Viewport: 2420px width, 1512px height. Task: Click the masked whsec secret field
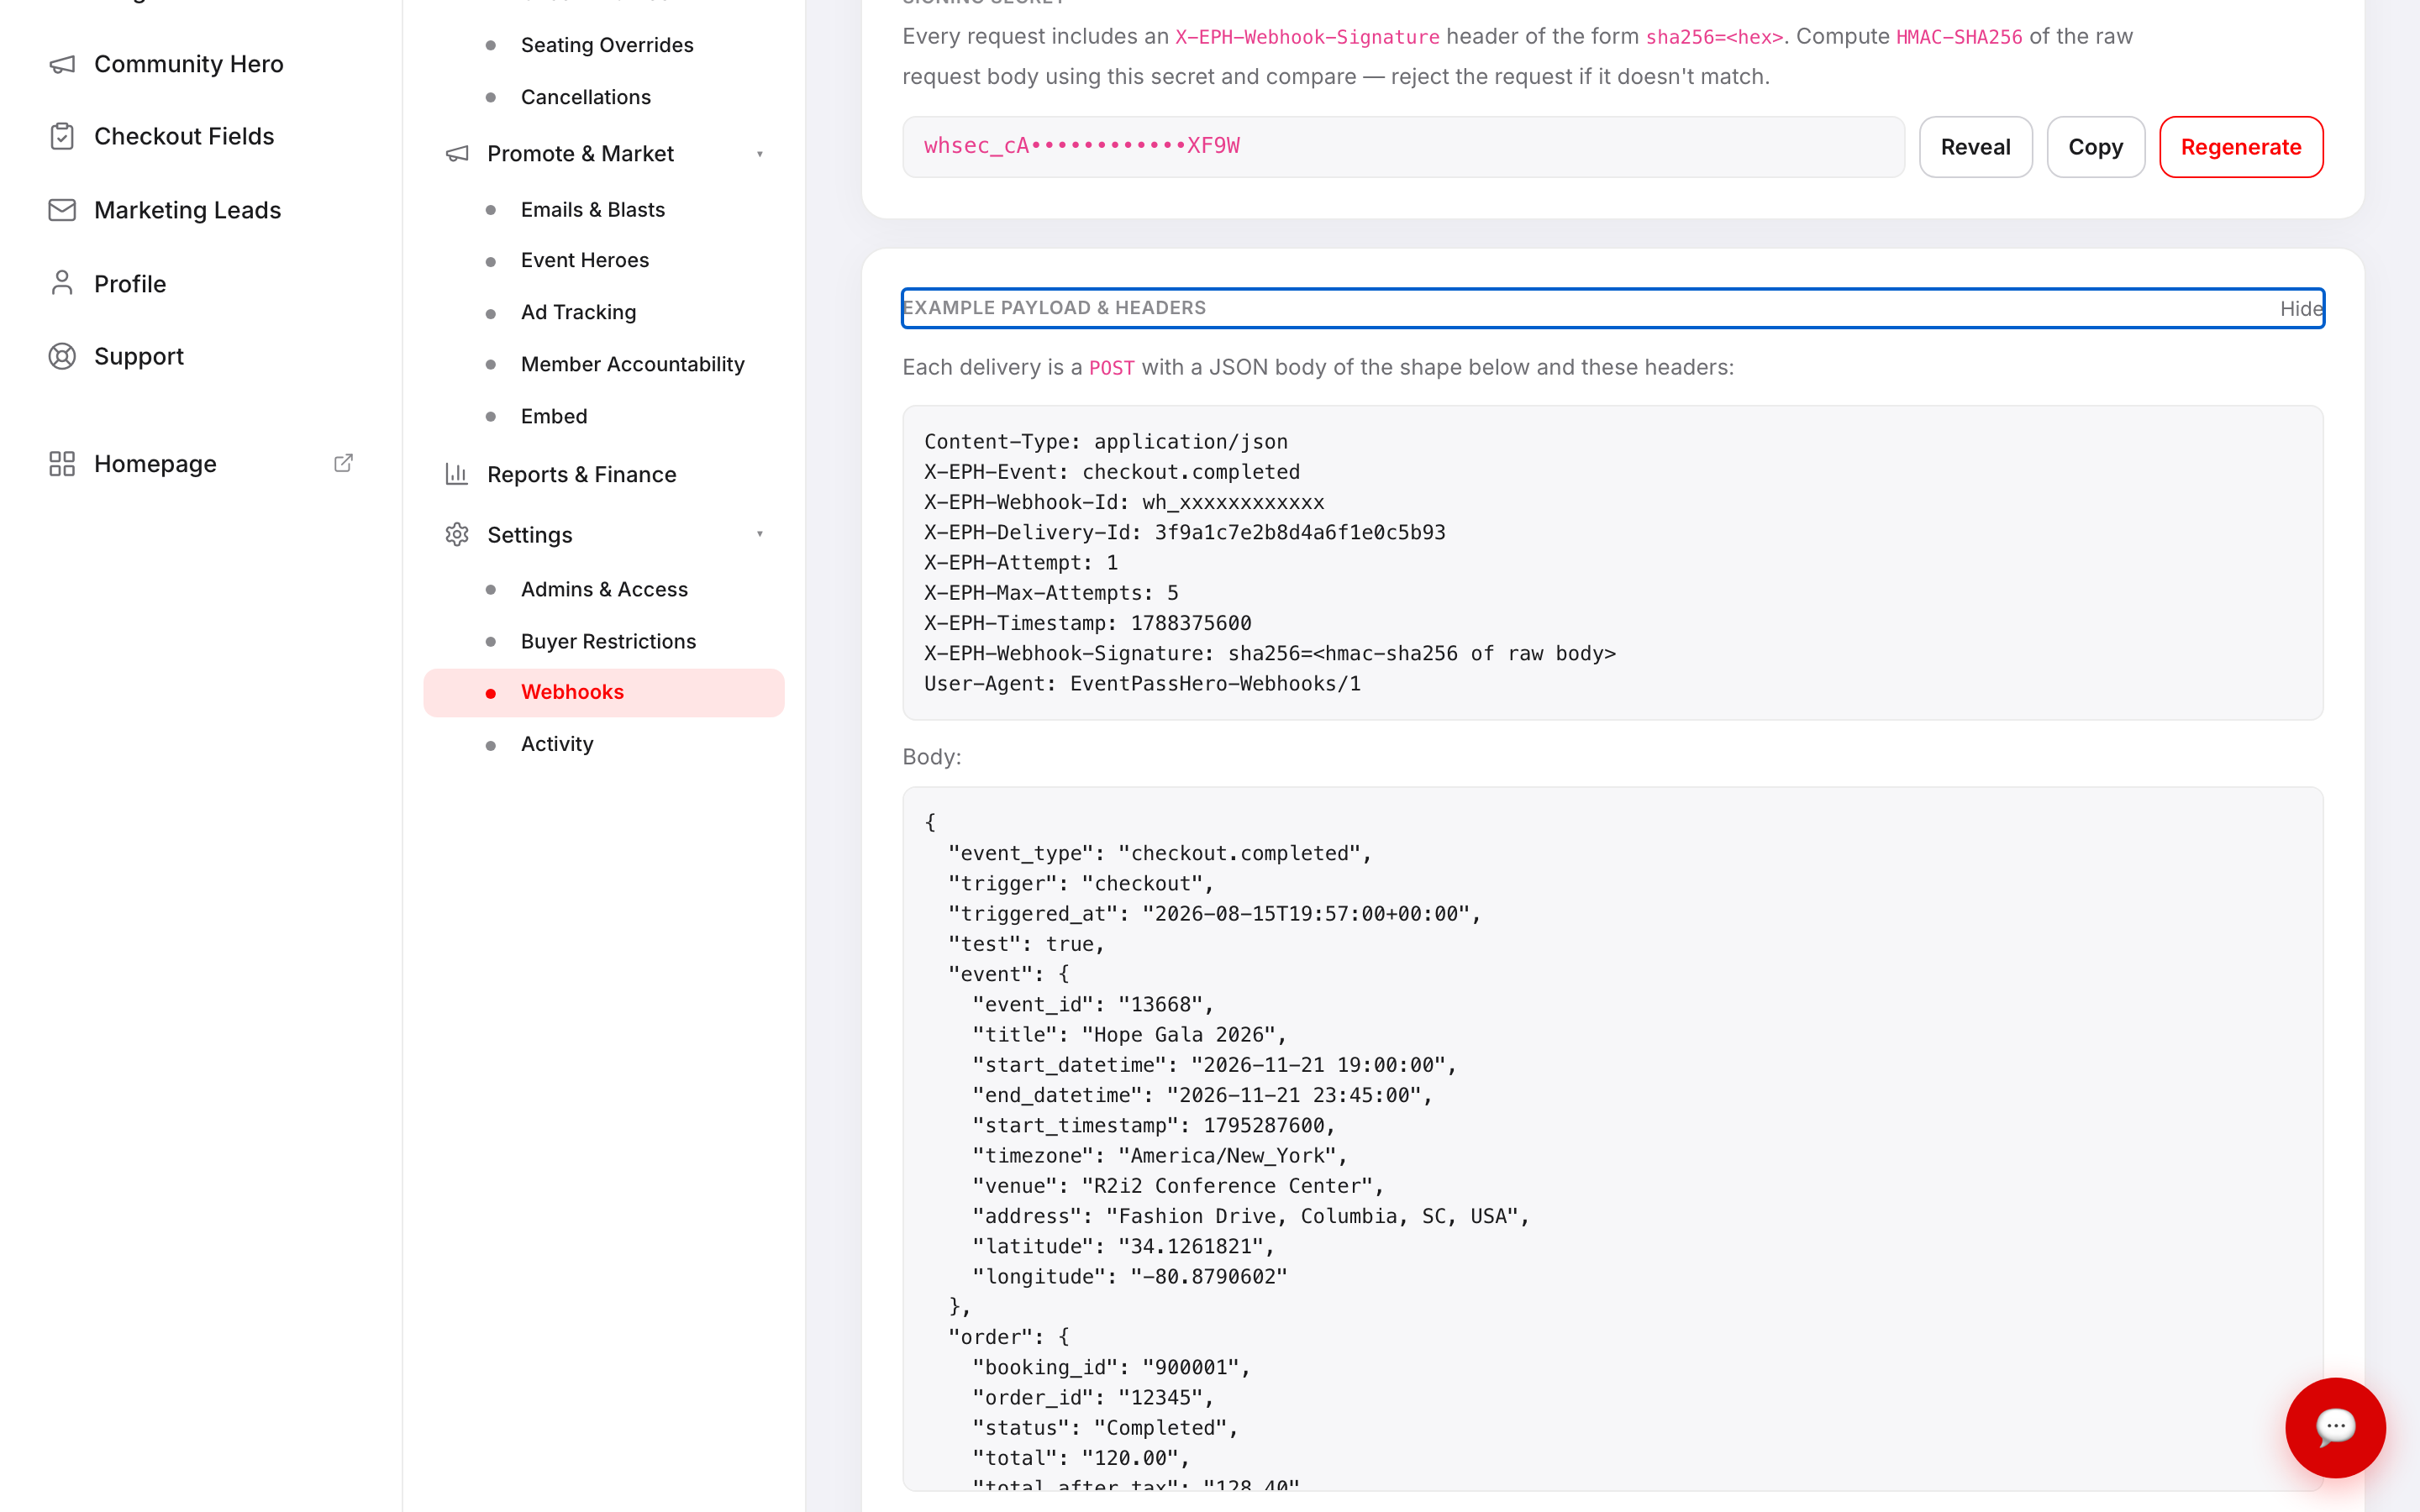point(1403,147)
